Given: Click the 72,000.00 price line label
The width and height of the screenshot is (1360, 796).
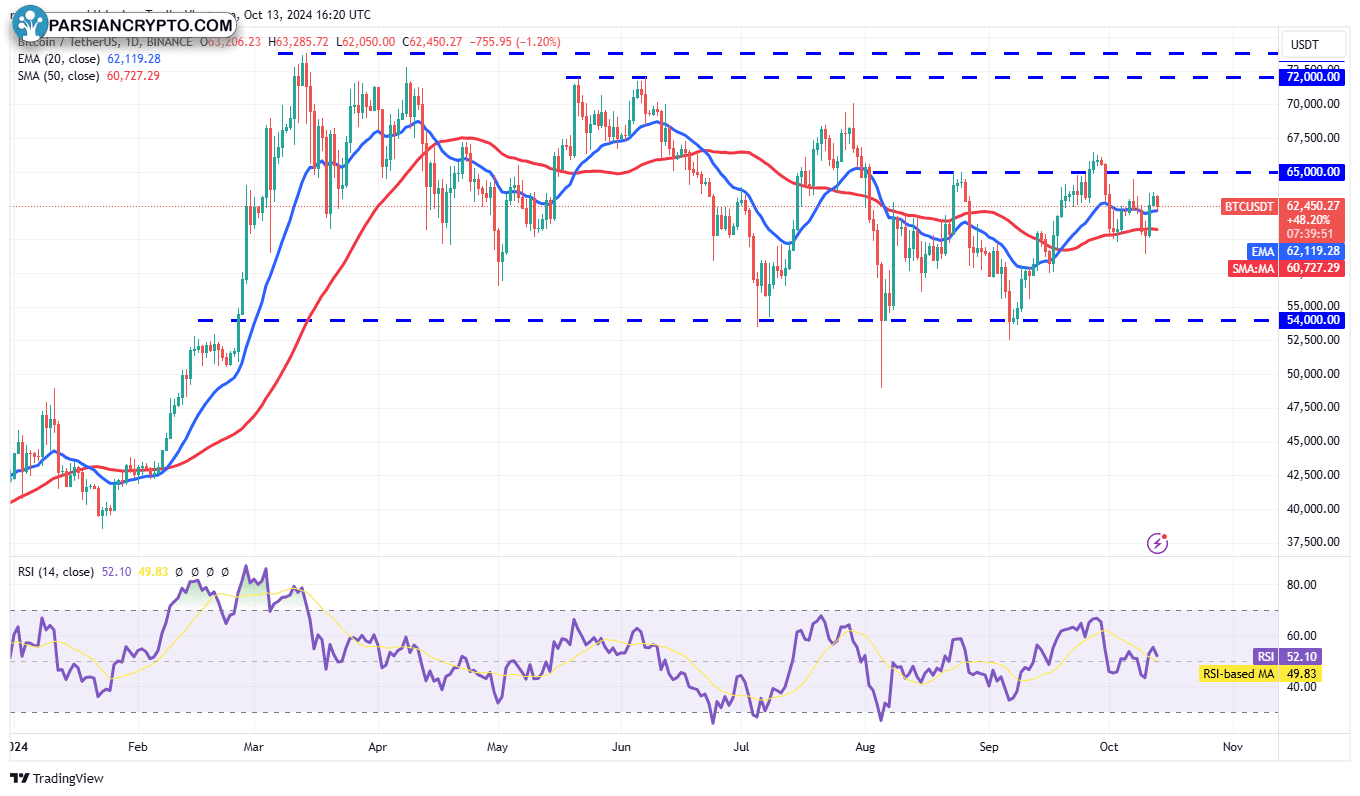Looking at the screenshot, I should tap(1313, 77).
